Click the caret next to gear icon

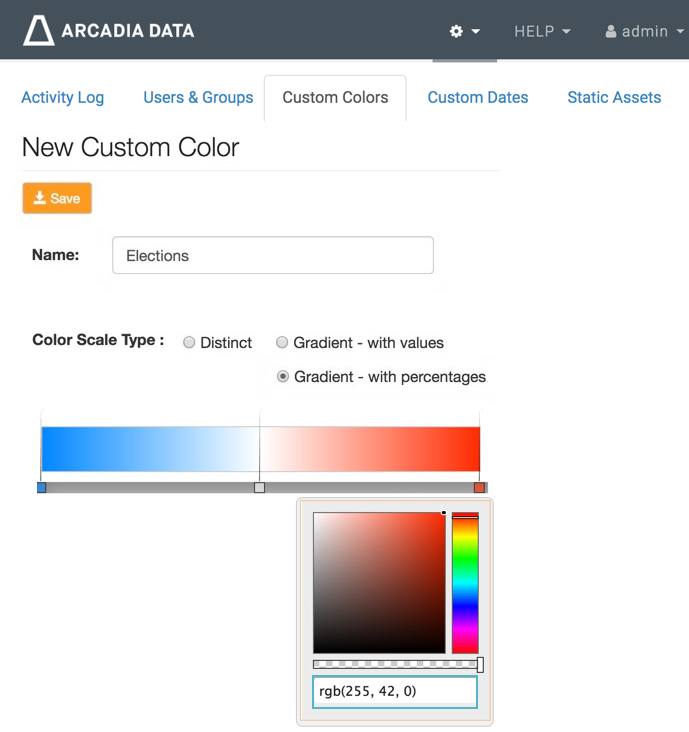click(x=476, y=31)
